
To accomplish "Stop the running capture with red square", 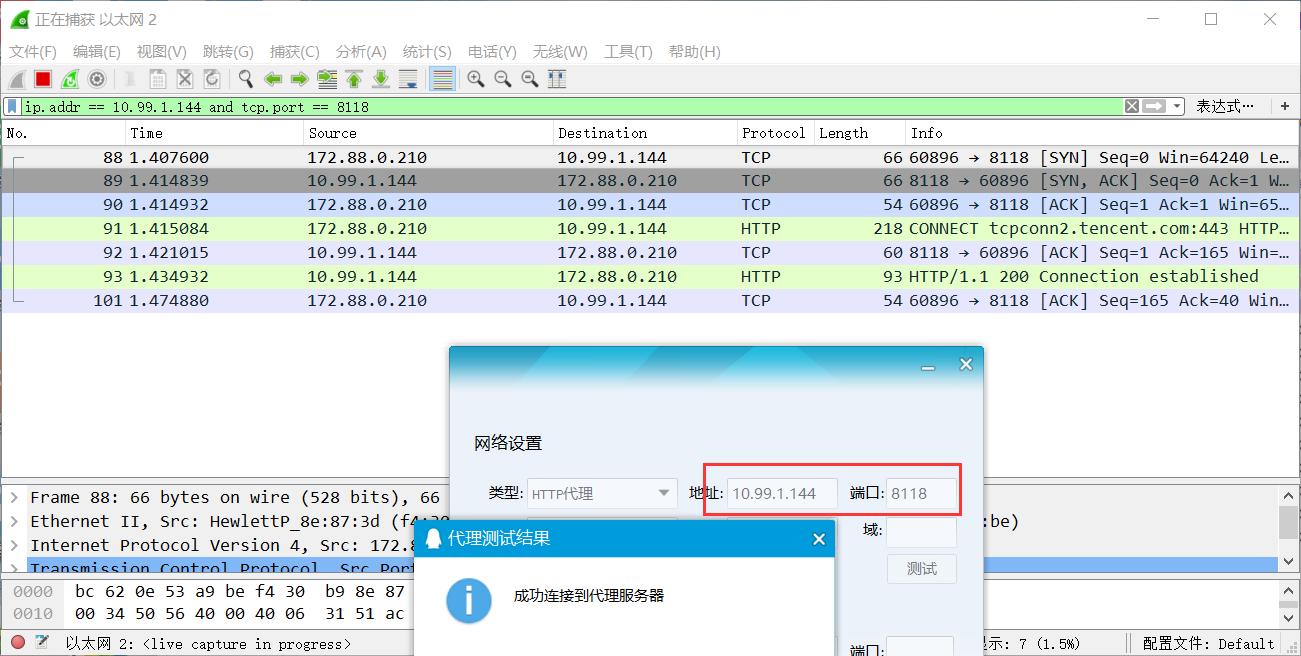I will 43,79.
